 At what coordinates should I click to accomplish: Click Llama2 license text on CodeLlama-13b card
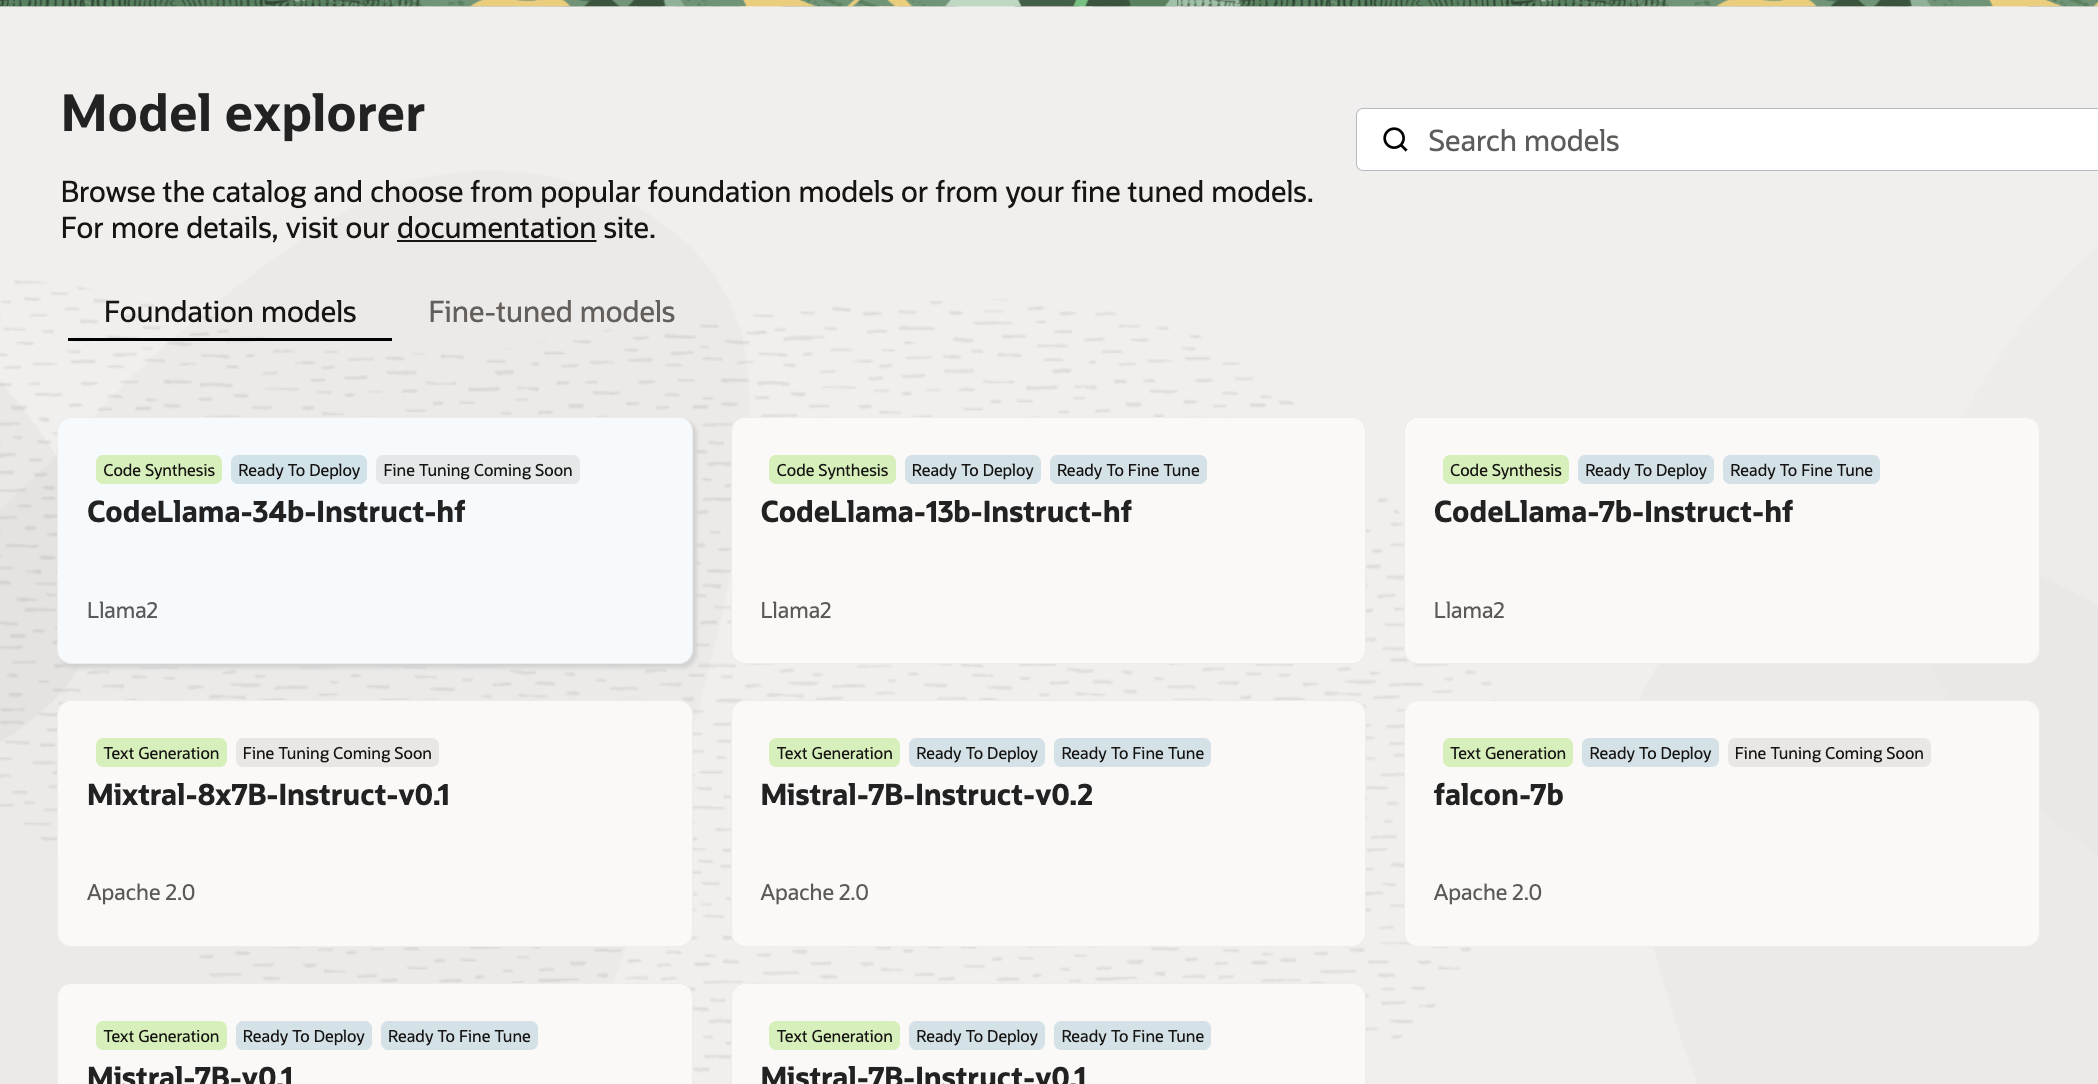(795, 610)
